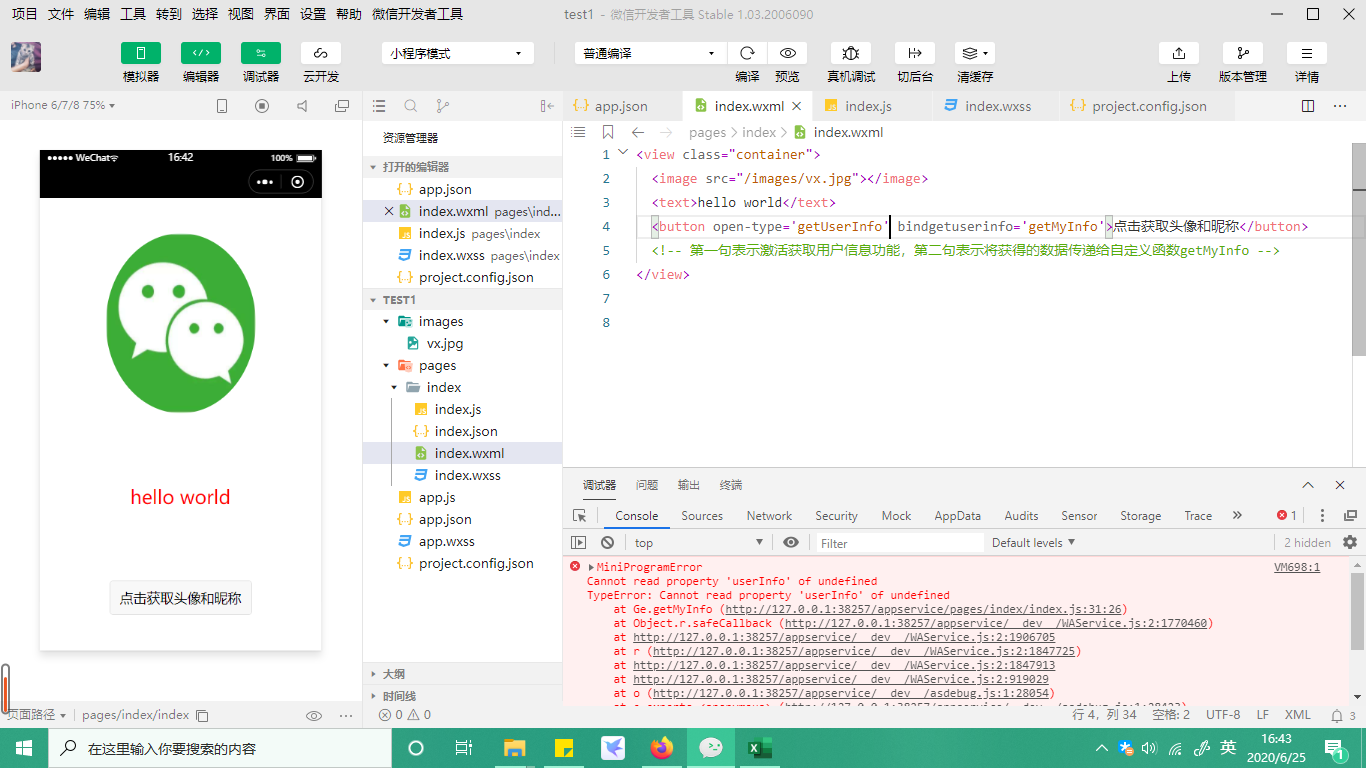Open the 详情 details panel
This screenshot has height=768, width=1366.
click(1307, 53)
